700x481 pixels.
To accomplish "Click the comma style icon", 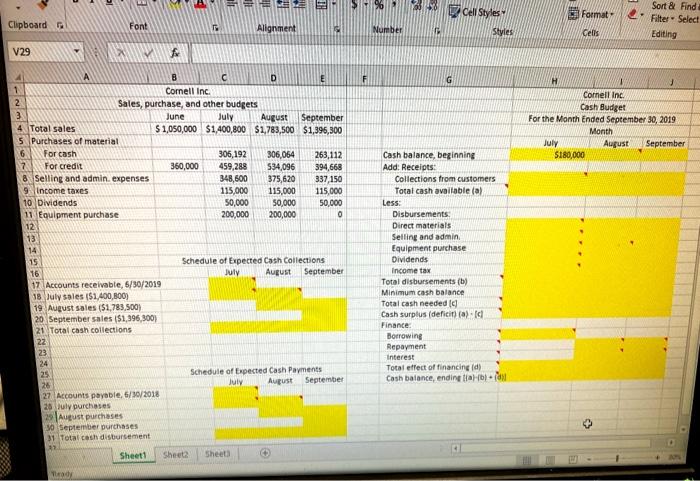I will coord(396,5).
